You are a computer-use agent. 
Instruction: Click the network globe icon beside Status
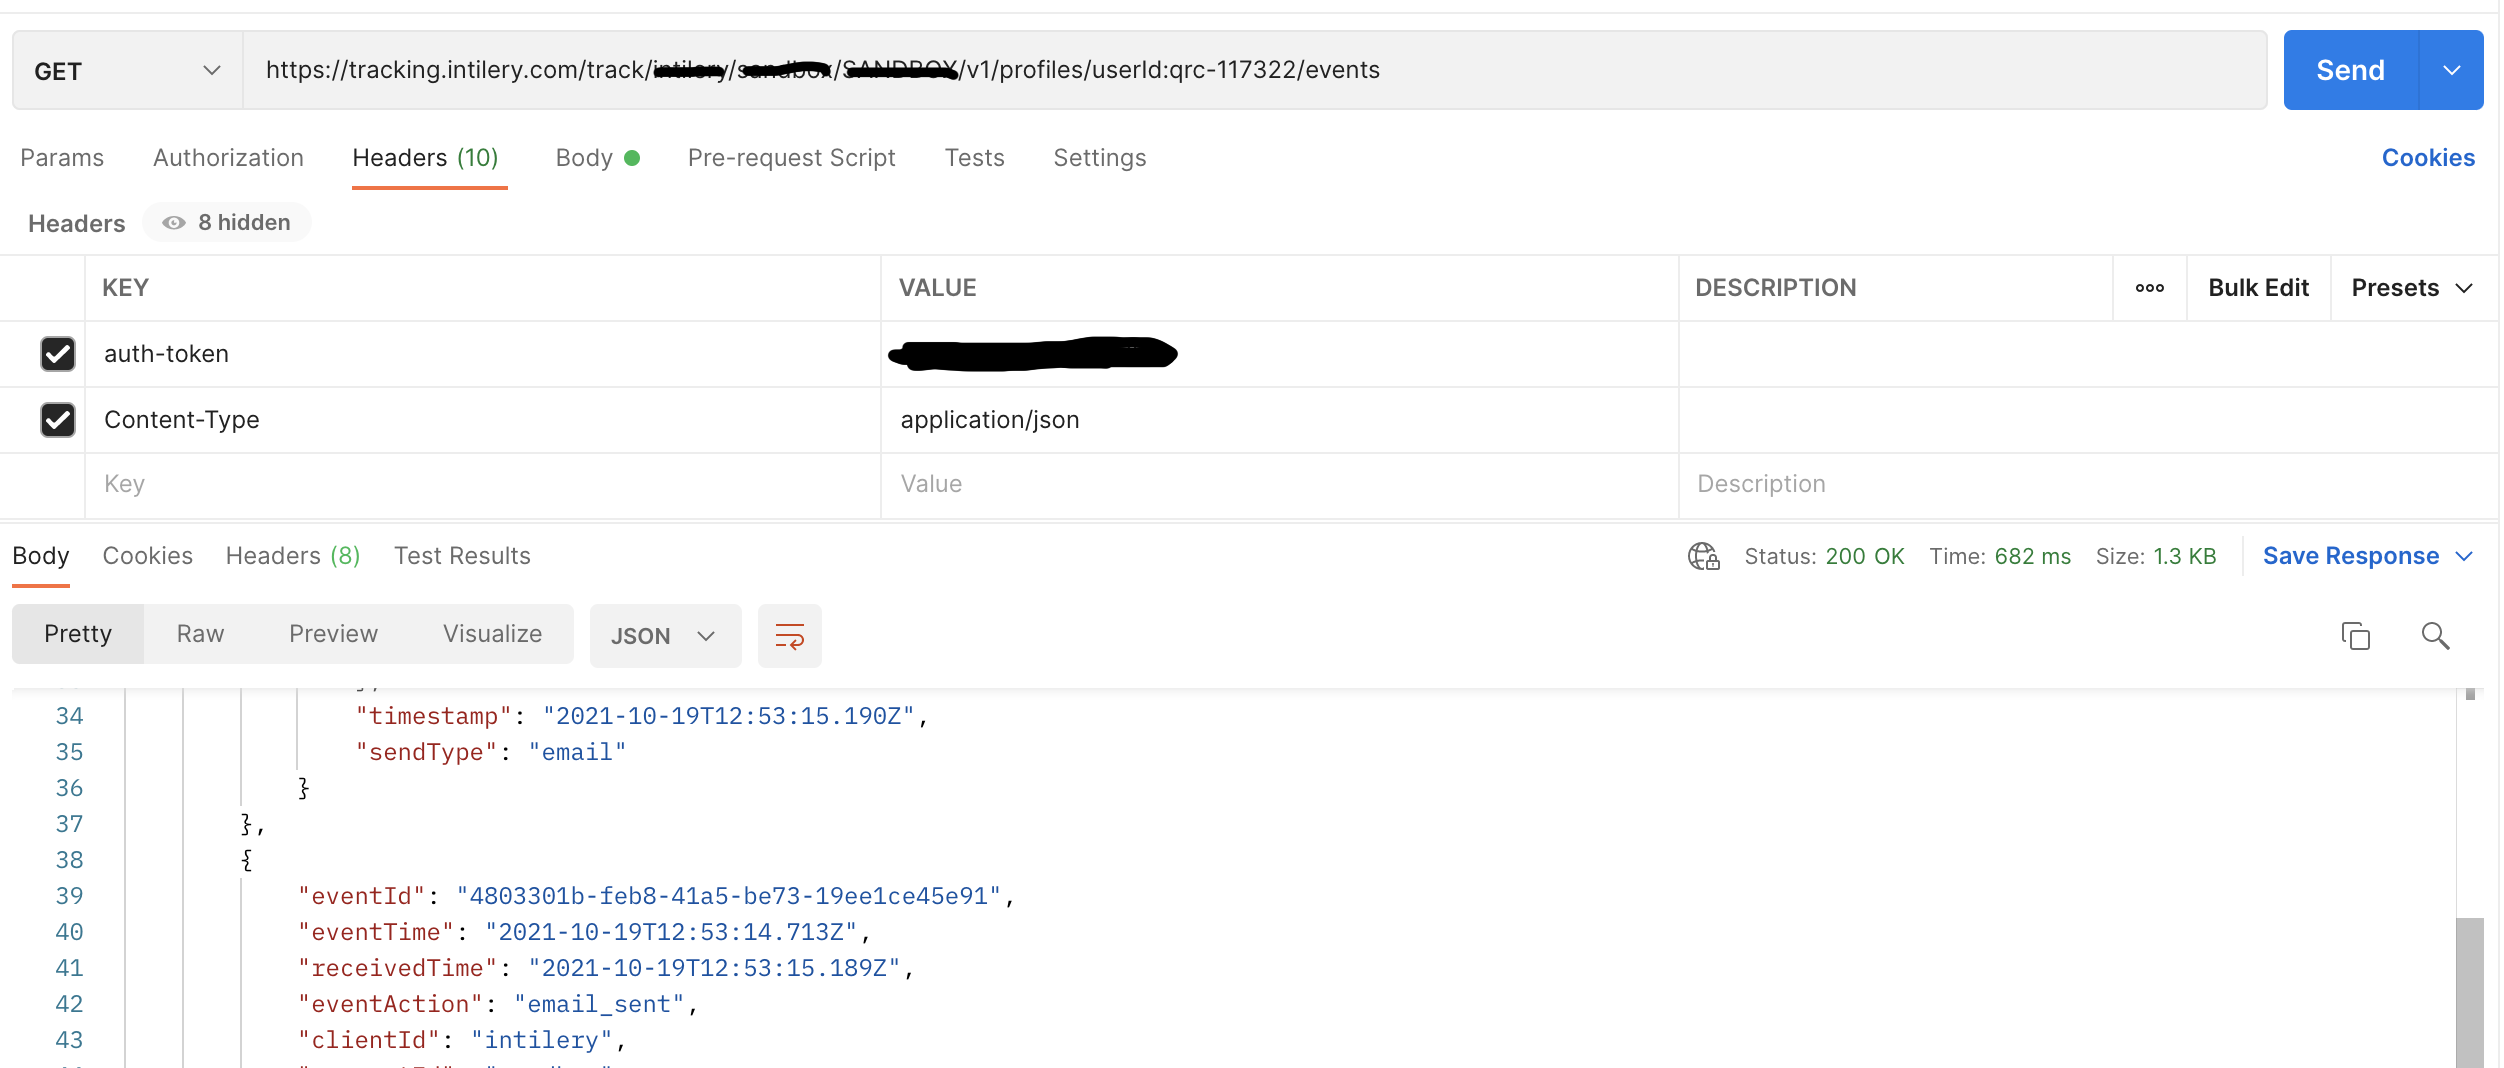click(1703, 556)
